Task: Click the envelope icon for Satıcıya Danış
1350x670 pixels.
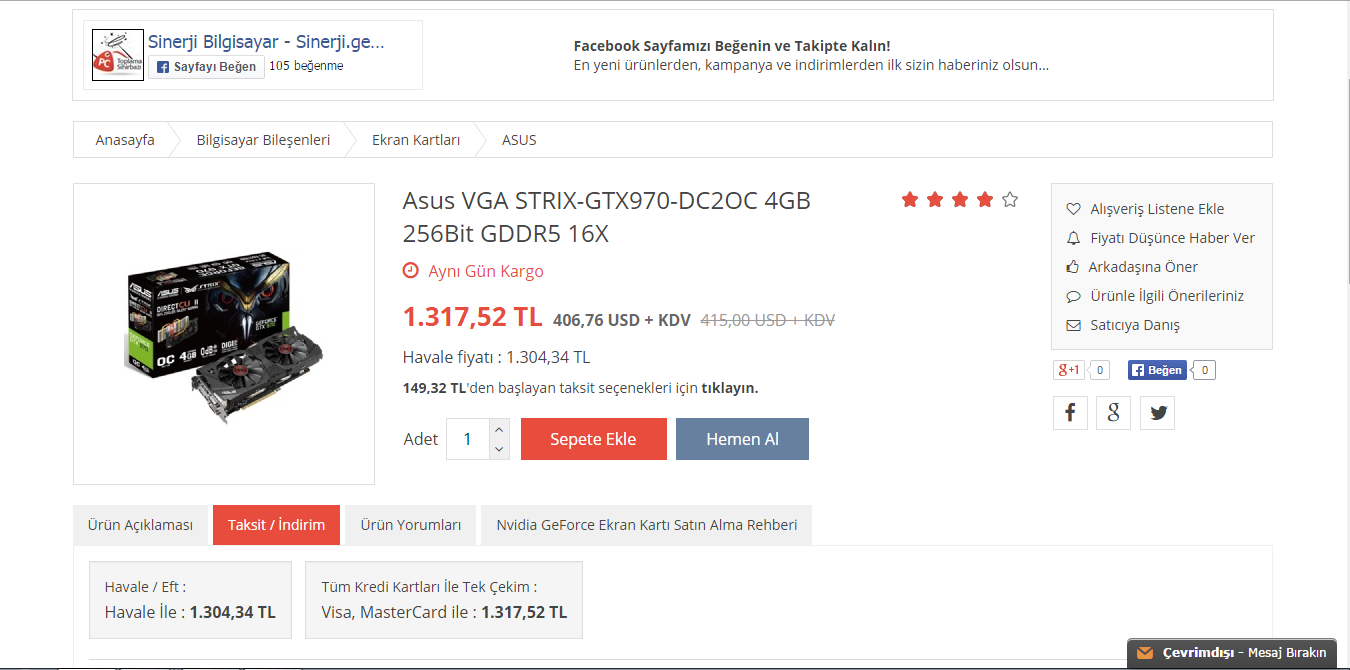Action: [x=1073, y=325]
